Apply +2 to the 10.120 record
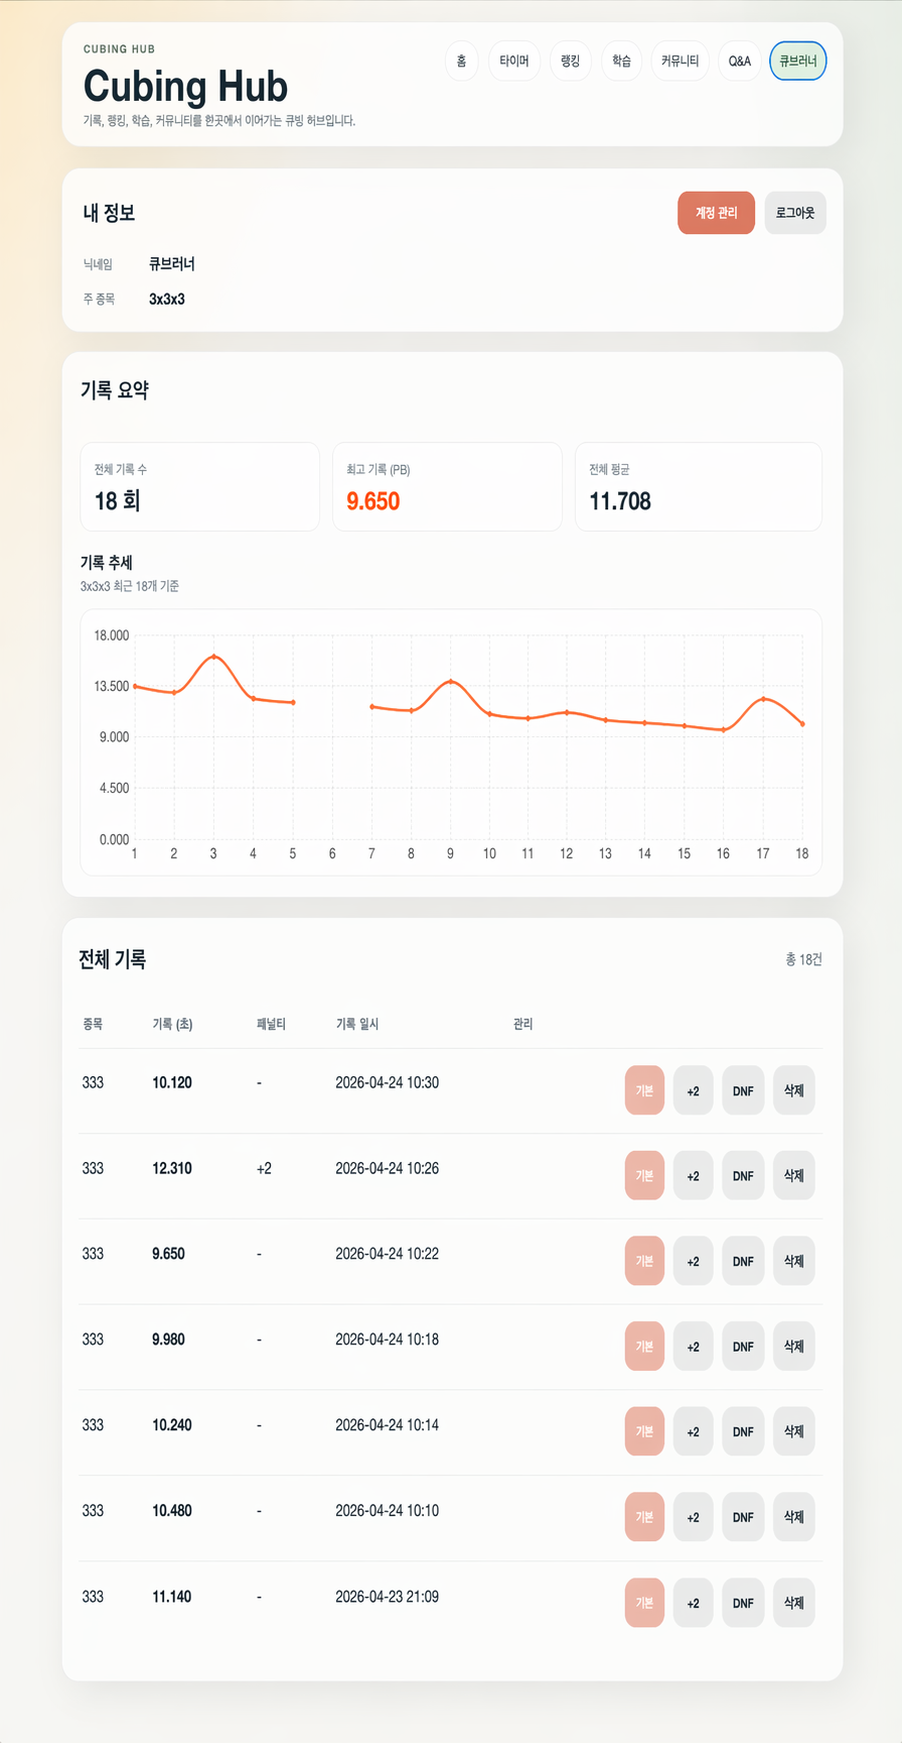This screenshot has width=902, height=1743. (693, 1090)
